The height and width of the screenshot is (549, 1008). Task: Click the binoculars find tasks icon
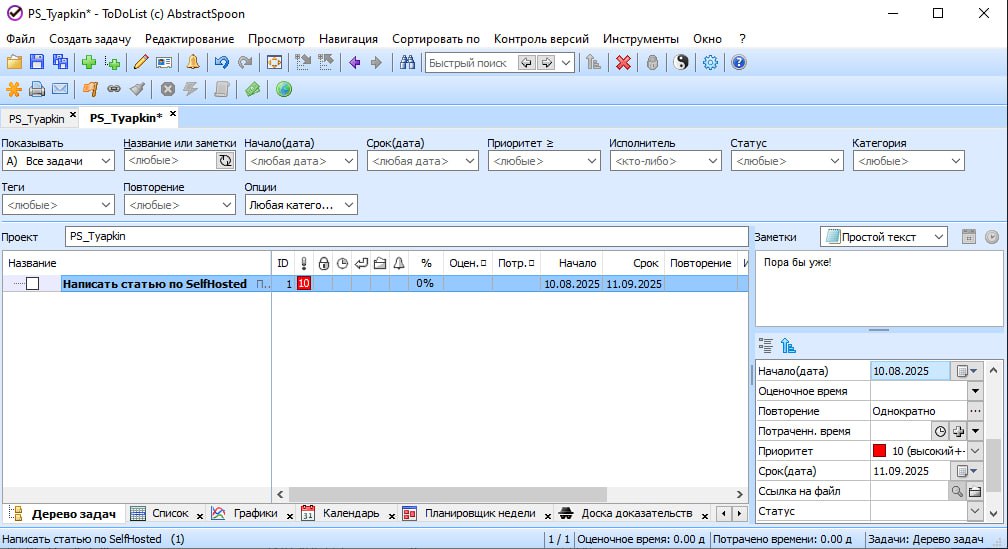407,63
